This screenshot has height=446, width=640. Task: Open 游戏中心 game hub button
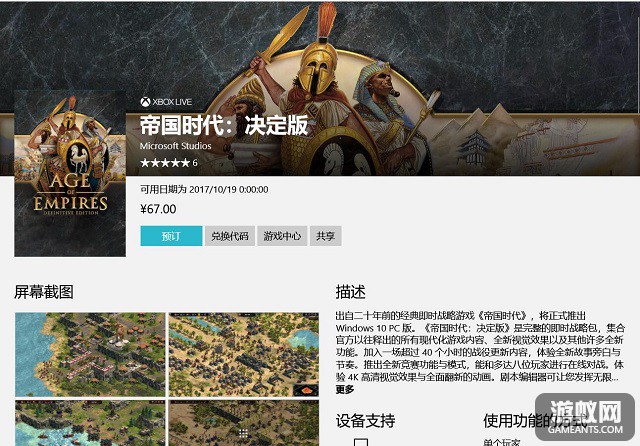coord(282,236)
